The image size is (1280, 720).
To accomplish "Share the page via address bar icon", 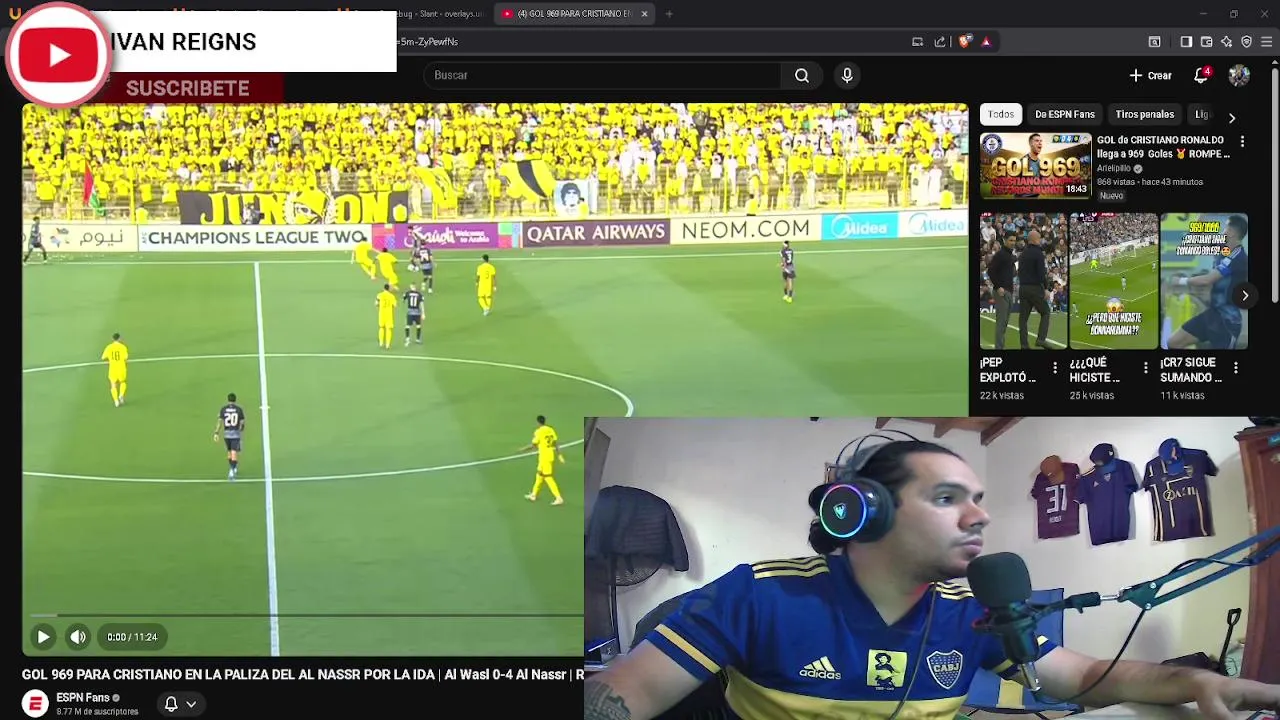I will click(x=940, y=42).
